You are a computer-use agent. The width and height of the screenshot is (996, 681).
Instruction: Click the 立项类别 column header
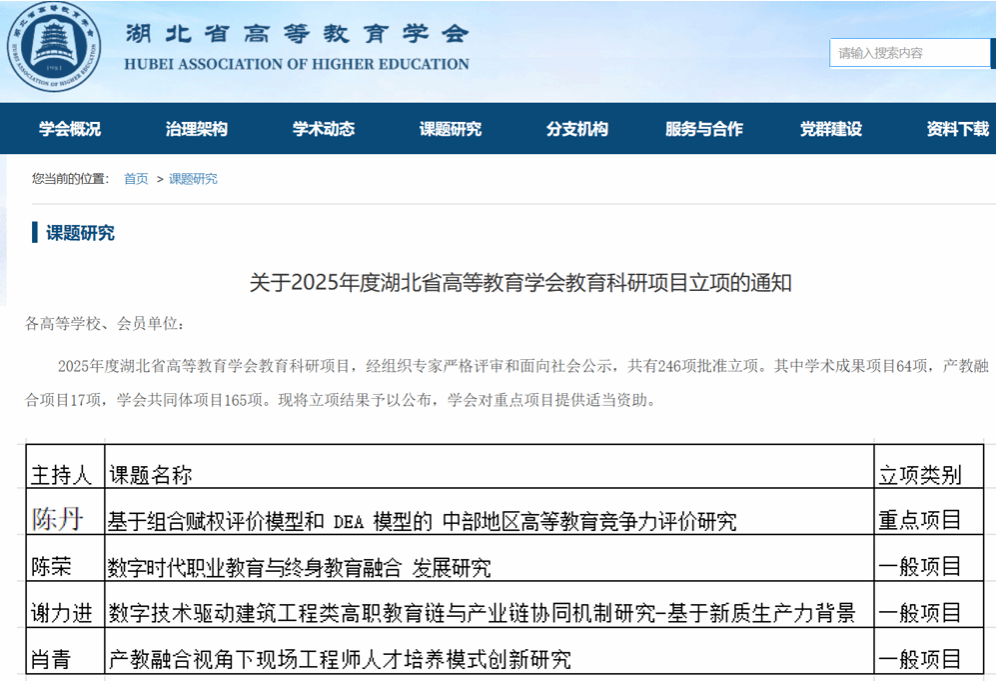(x=919, y=474)
